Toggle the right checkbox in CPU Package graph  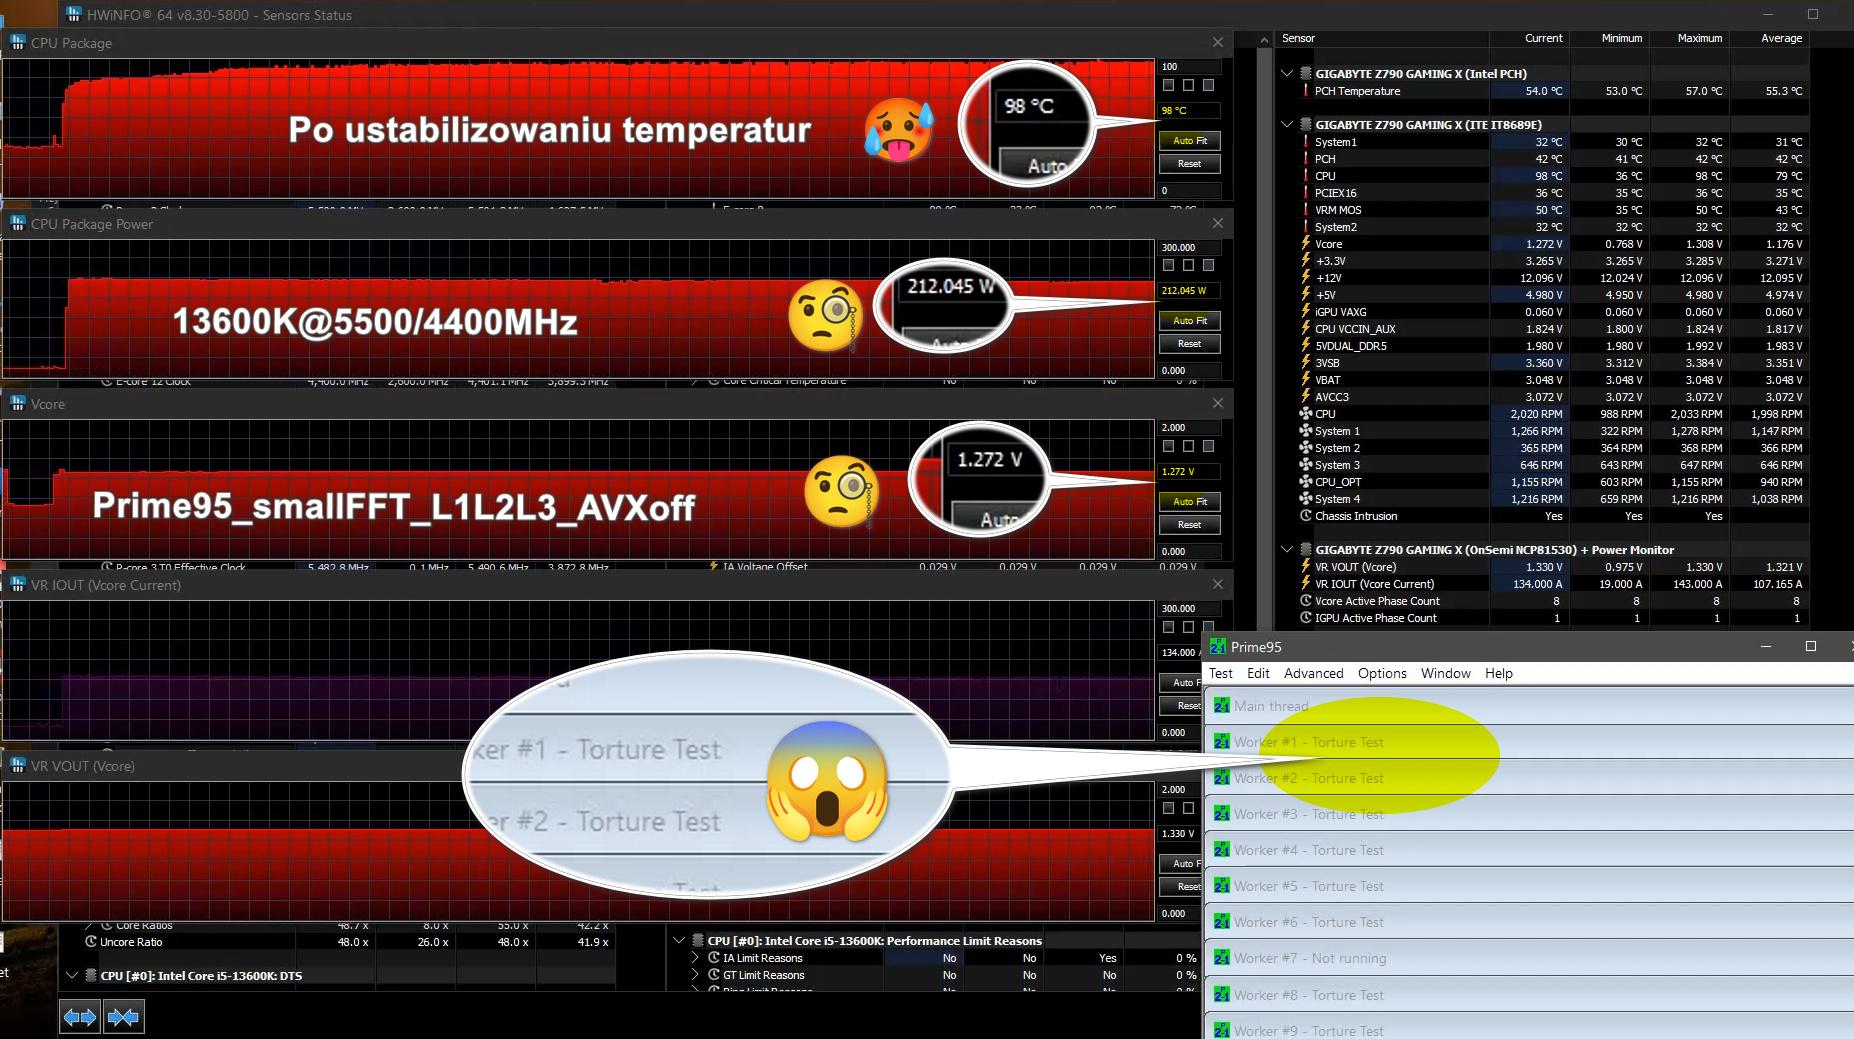1208,85
